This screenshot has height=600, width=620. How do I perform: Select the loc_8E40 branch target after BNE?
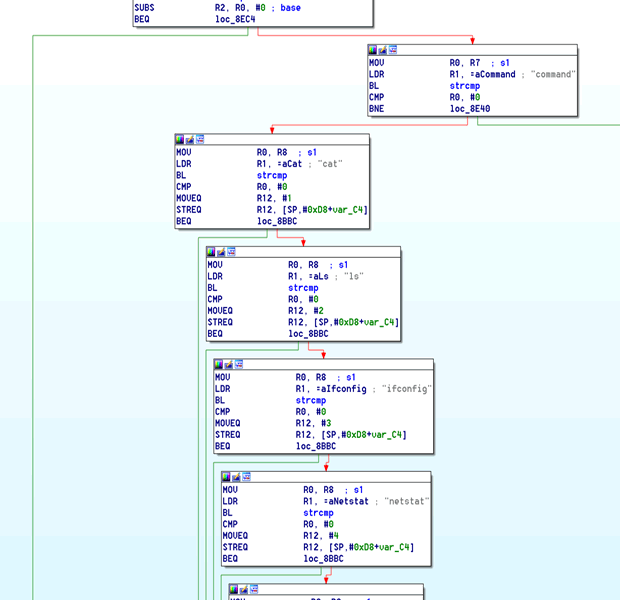click(x=469, y=110)
